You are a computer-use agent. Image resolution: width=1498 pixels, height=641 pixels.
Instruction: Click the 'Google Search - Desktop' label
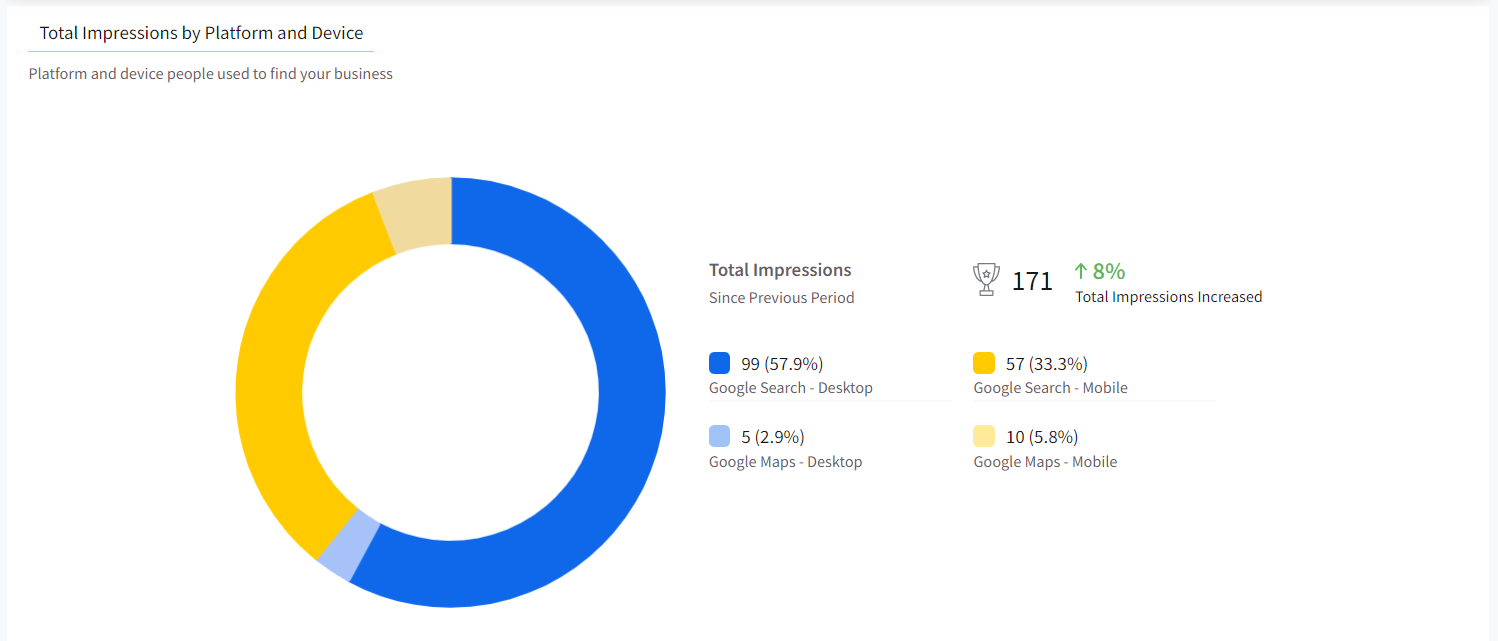pyautogui.click(x=791, y=388)
